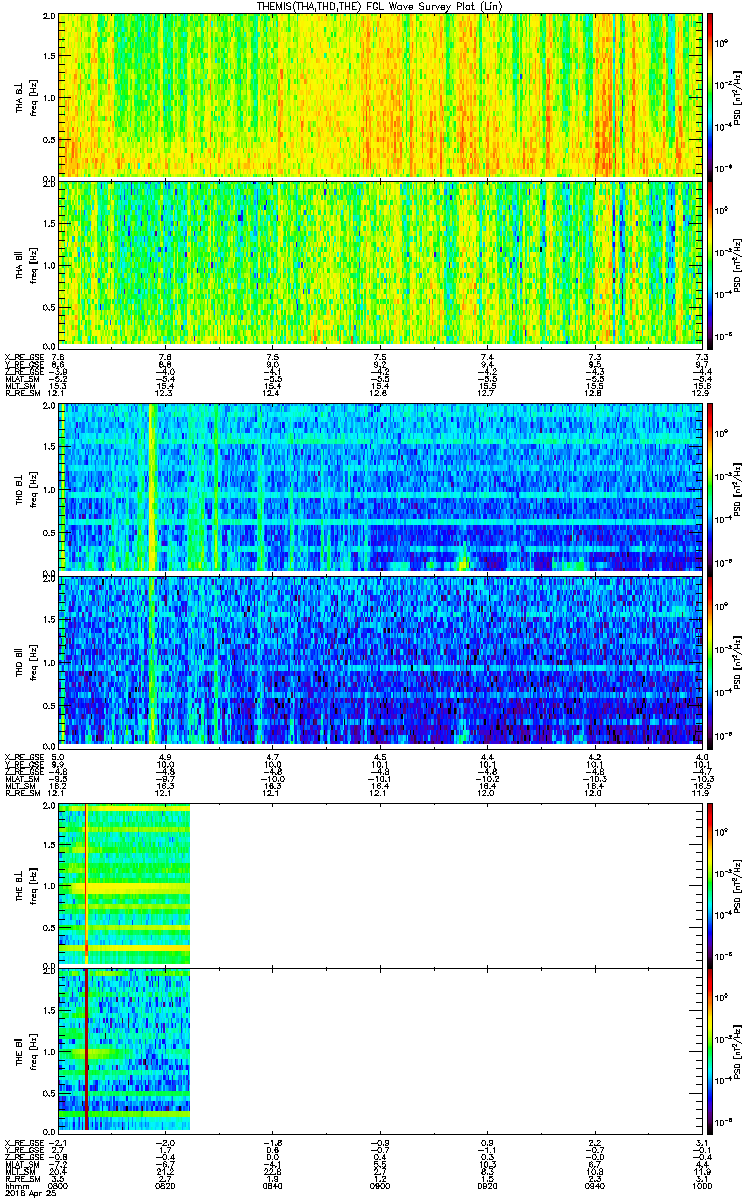Click the "0800" time tick label
The height and width of the screenshot is (1200, 750).
coord(59,1184)
